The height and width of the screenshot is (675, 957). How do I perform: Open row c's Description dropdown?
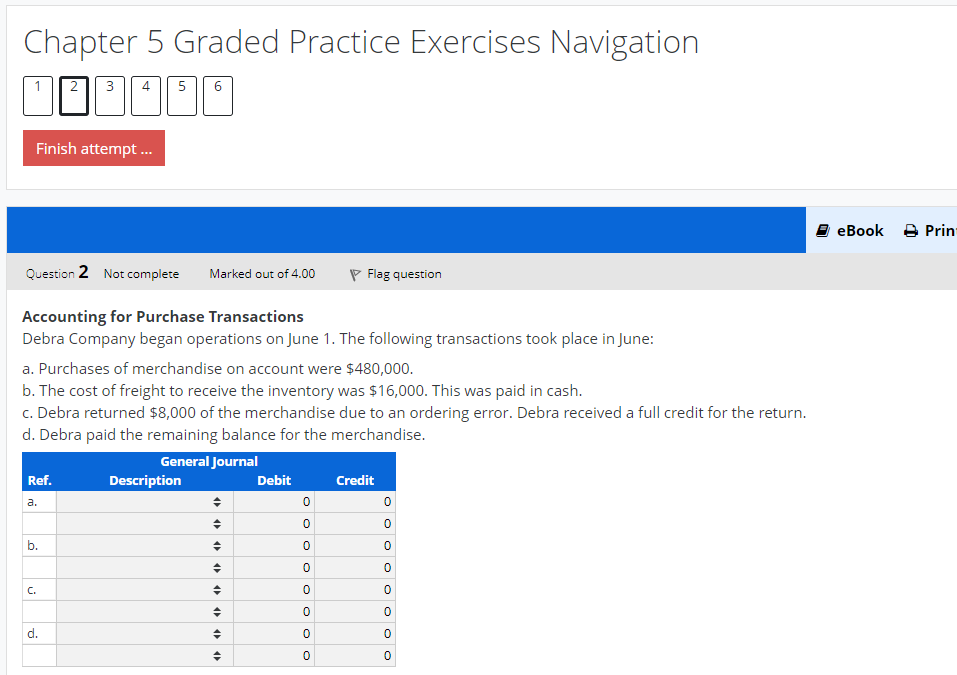tap(215, 589)
